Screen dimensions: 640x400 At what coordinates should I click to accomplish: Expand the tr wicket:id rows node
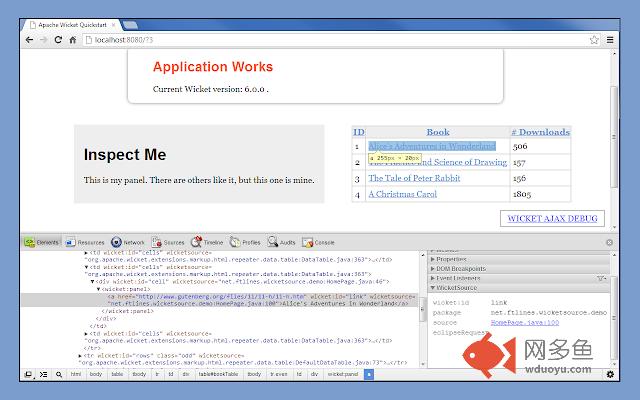(x=80, y=355)
